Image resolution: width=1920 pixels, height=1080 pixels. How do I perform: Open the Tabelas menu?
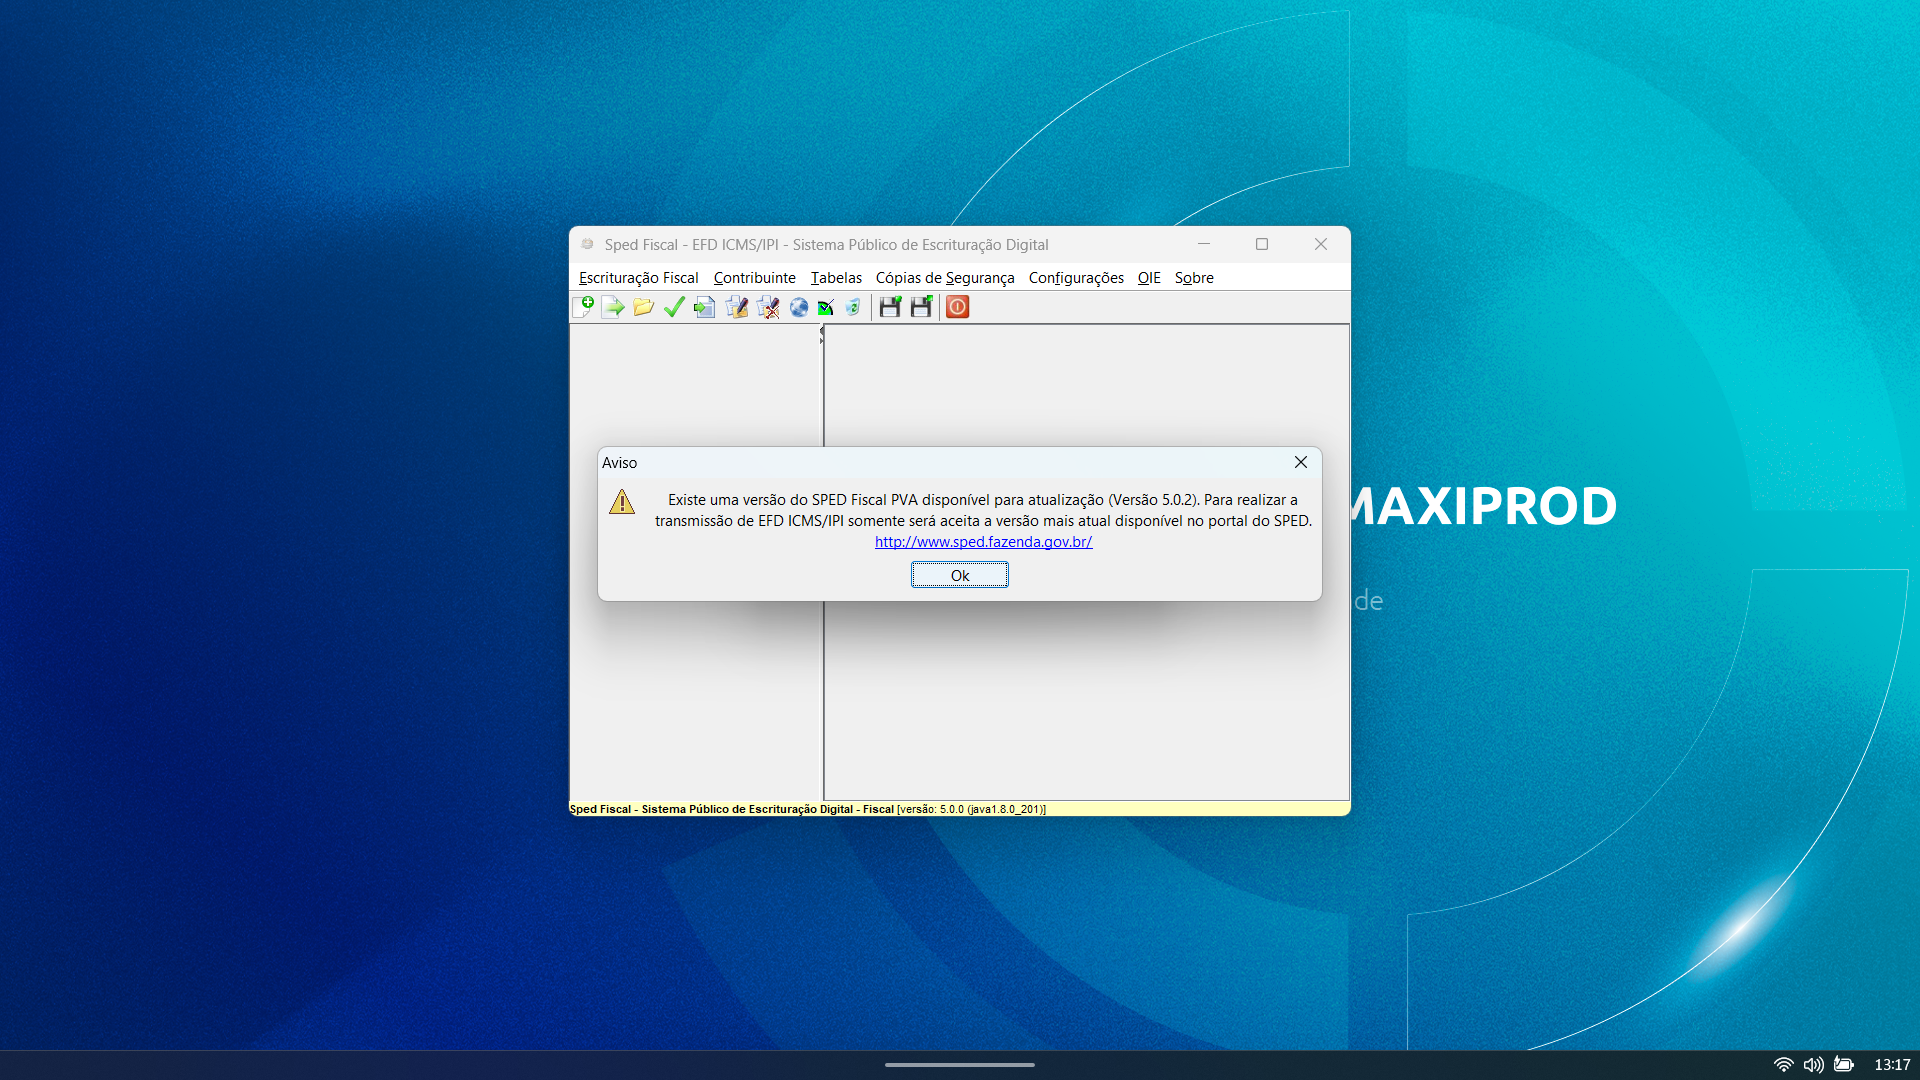coord(836,278)
